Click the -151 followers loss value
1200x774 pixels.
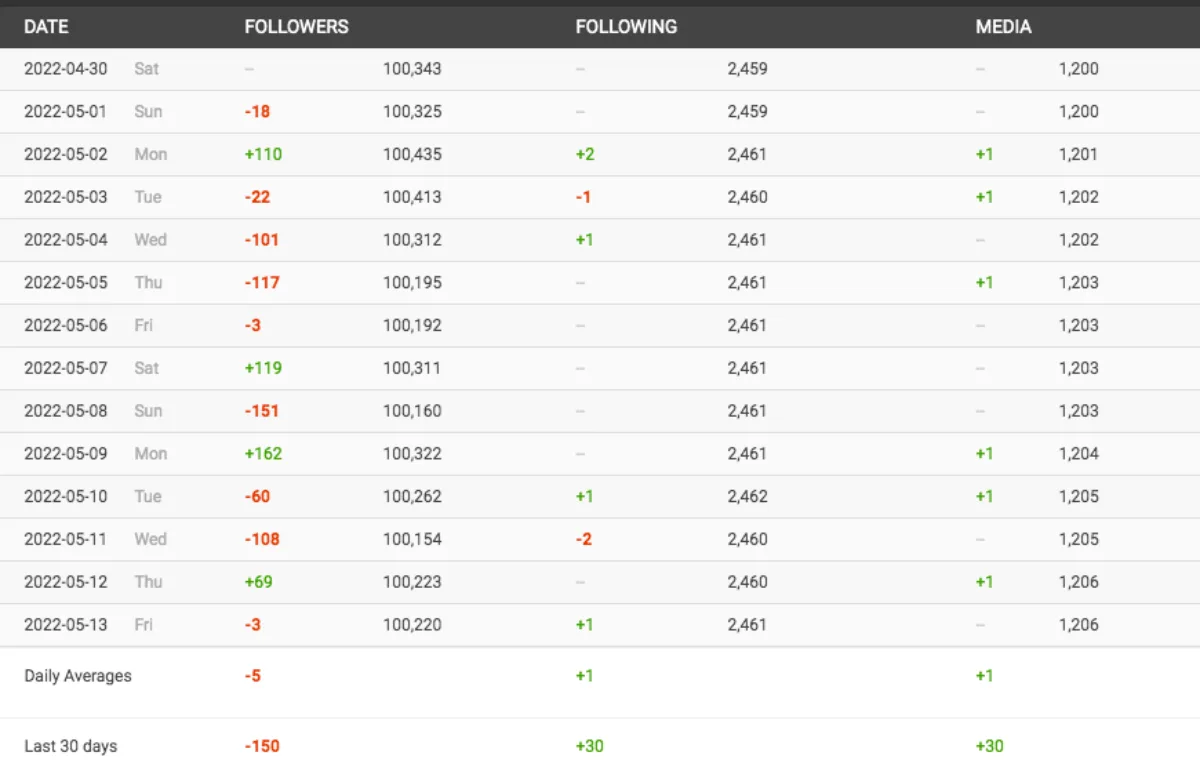(262, 411)
